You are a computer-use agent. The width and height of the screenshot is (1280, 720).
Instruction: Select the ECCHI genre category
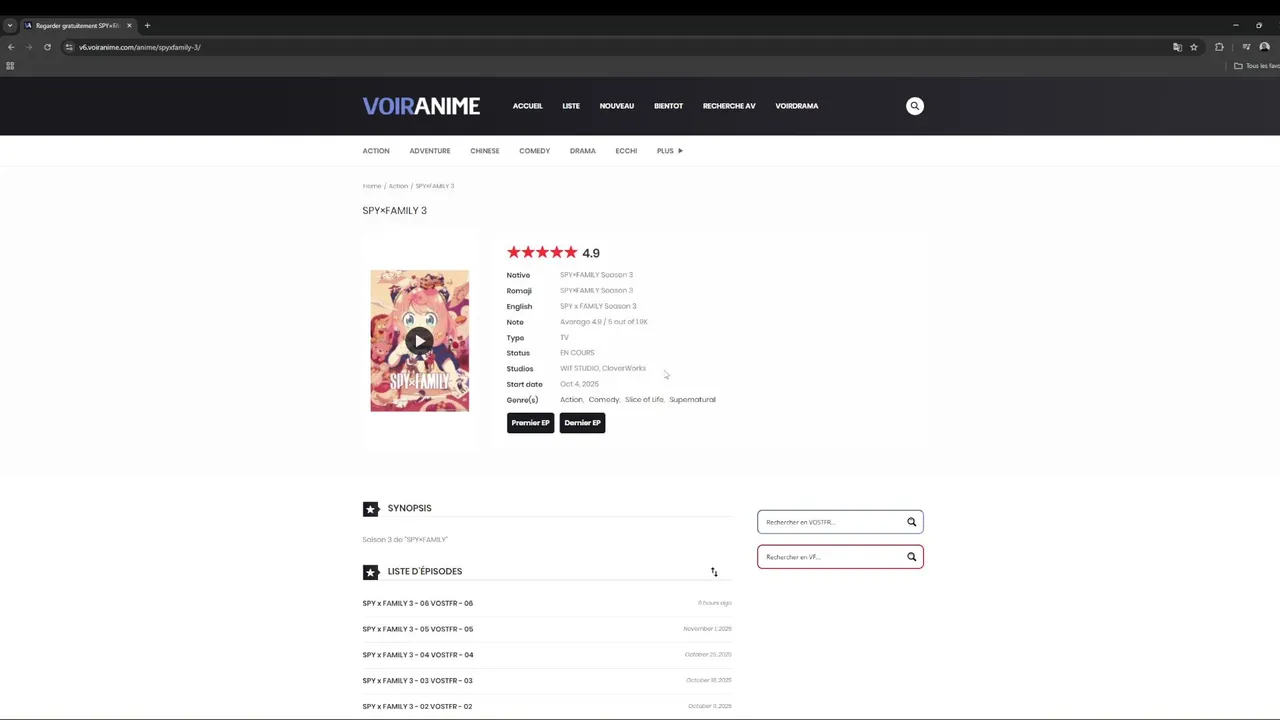tap(626, 151)
